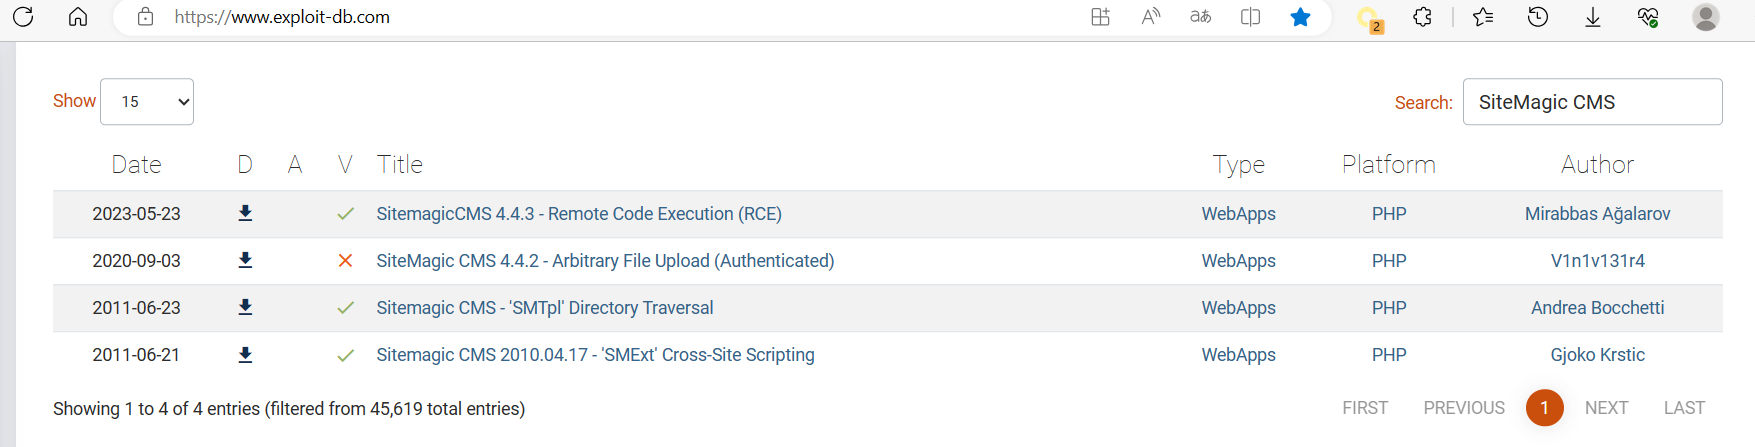
Task: Go to the browser home page
Action: [x=78, y=17]
